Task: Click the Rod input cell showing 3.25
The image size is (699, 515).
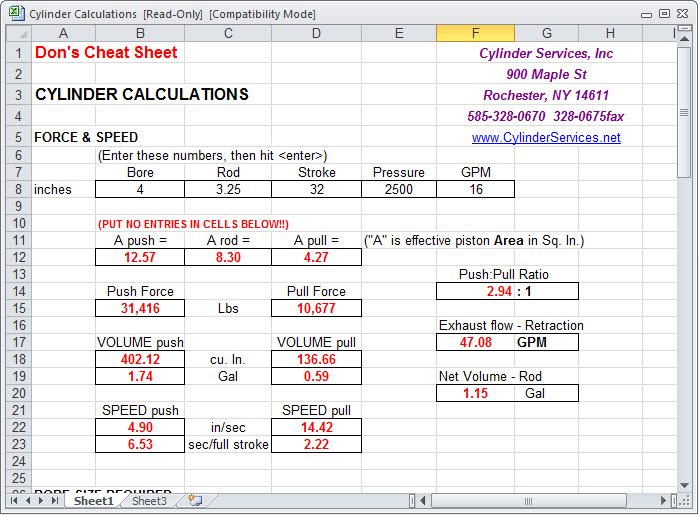Action: point(228,189)
